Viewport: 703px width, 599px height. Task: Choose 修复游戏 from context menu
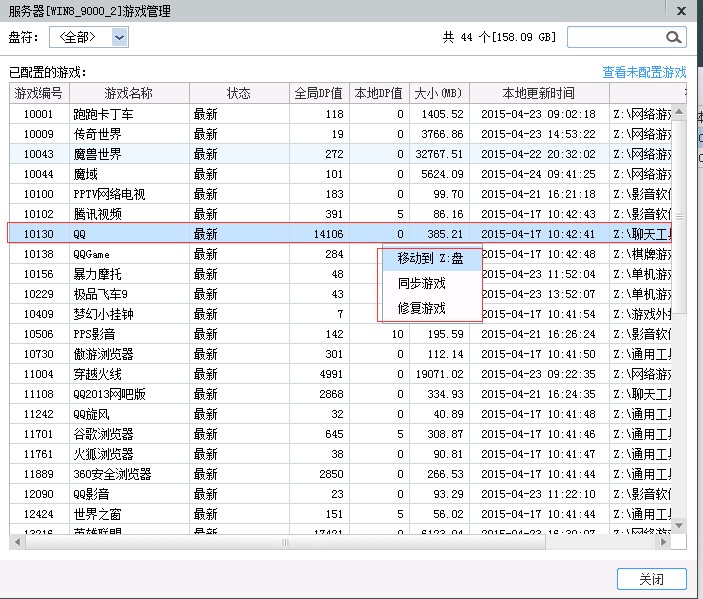tap(430, 308)
